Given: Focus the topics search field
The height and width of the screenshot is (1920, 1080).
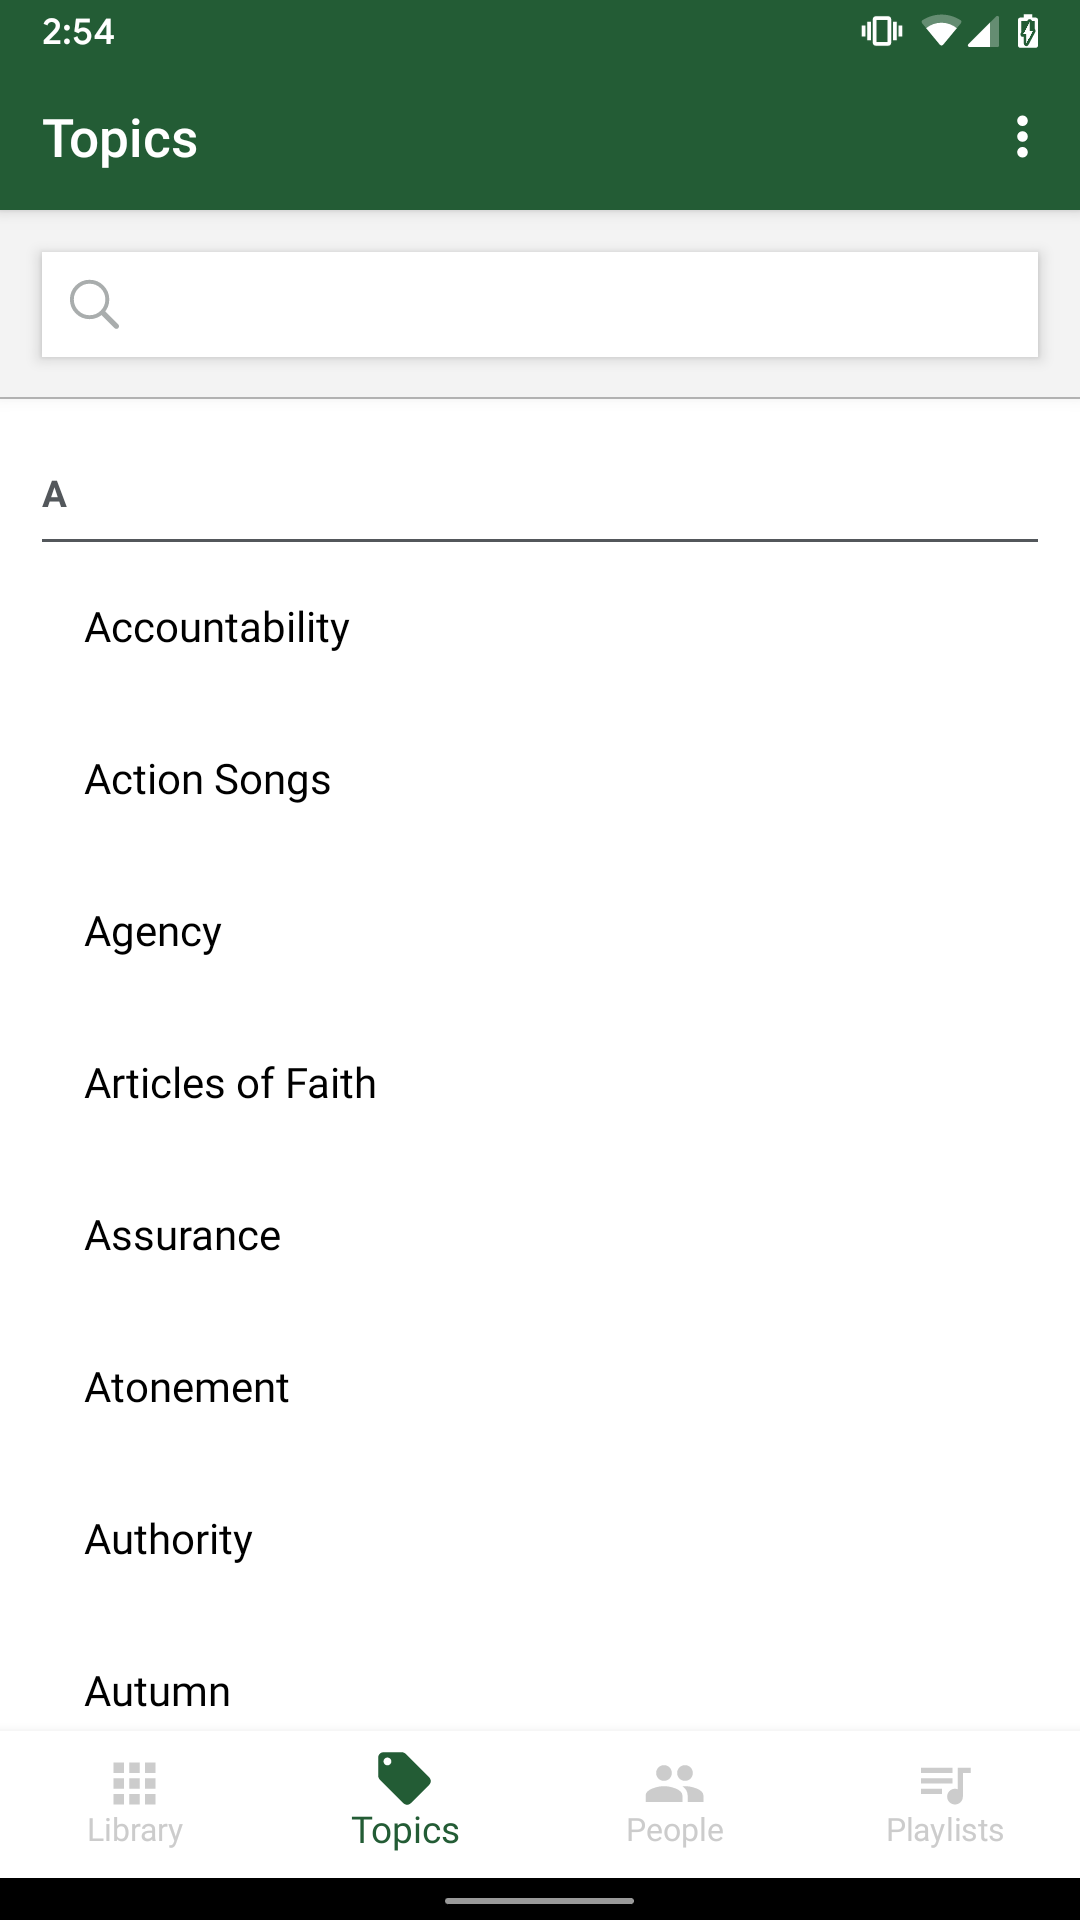Looking at the screenshot, I should click(x=580, y=304).
